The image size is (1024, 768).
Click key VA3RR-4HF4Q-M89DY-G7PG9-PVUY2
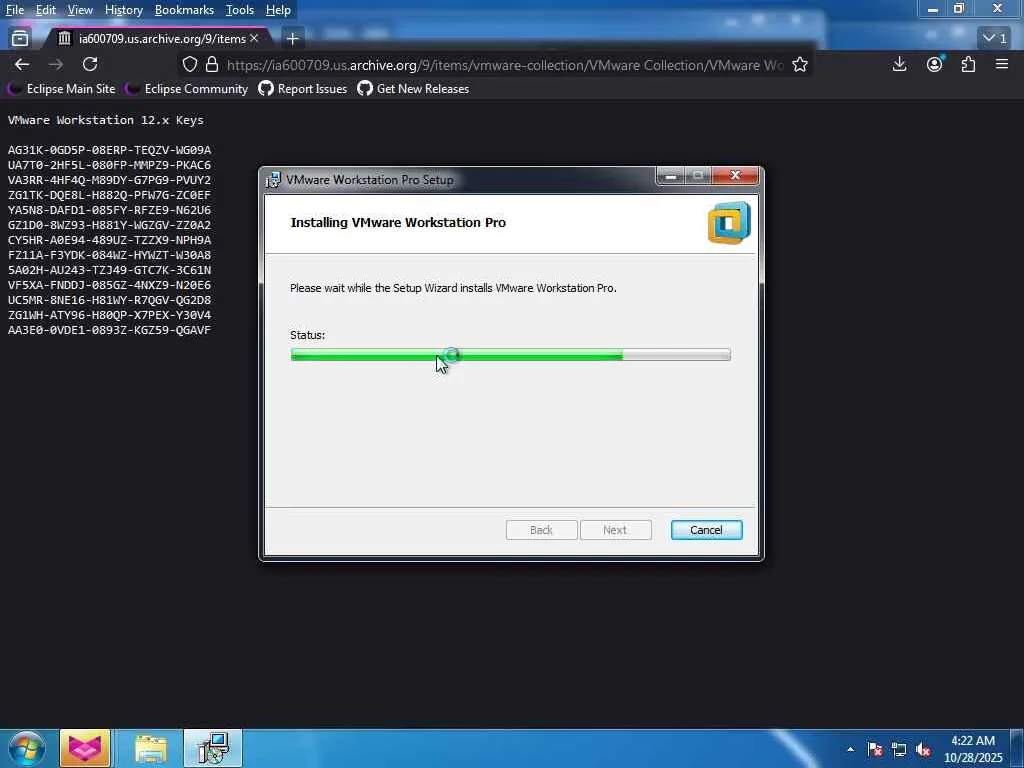(x=109, y=180)
